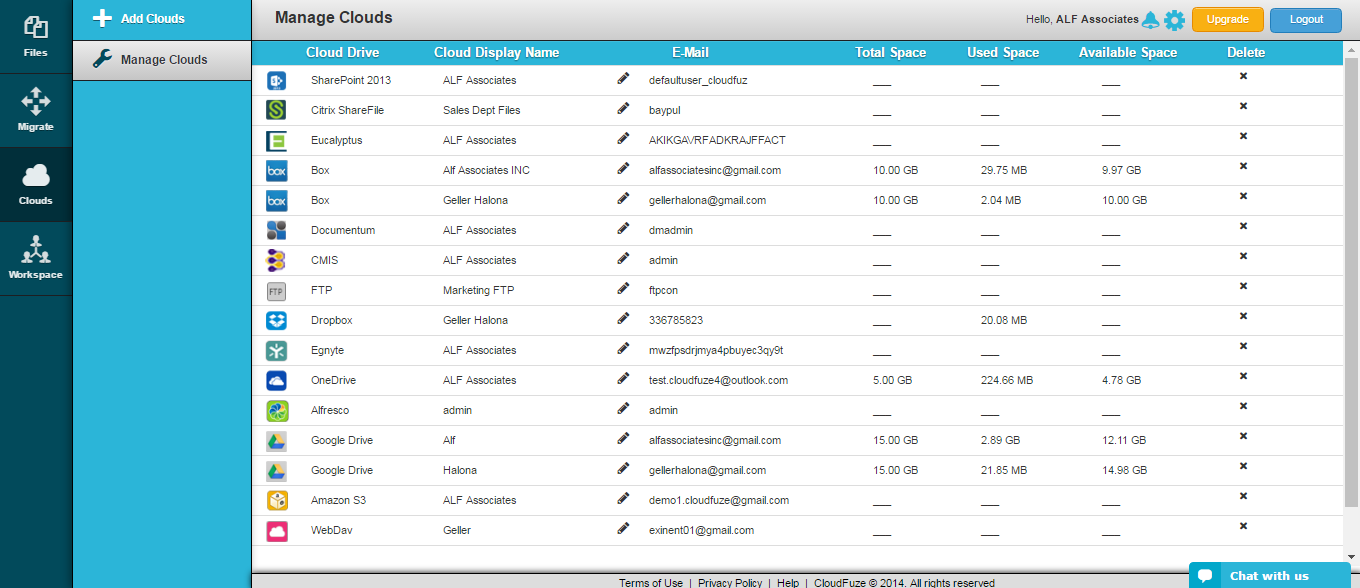Screen dimensions: 1360x588
Task: Click gellerhalona@gmail.com in Box row
Action: pyautogui.click(x=707, y=201)
